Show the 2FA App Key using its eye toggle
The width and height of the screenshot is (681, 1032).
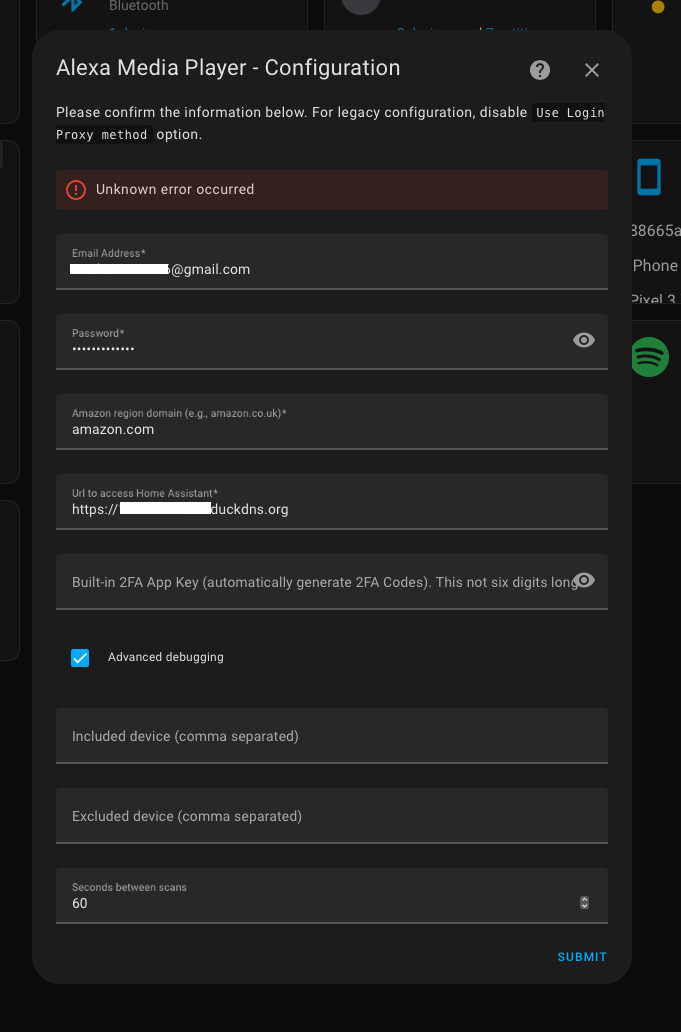point(583,580)
